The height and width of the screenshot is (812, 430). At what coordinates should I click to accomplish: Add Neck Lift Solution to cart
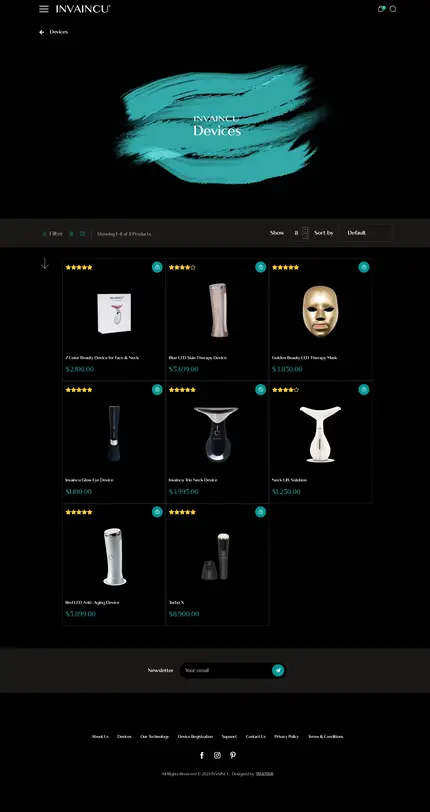pos(364,389)
